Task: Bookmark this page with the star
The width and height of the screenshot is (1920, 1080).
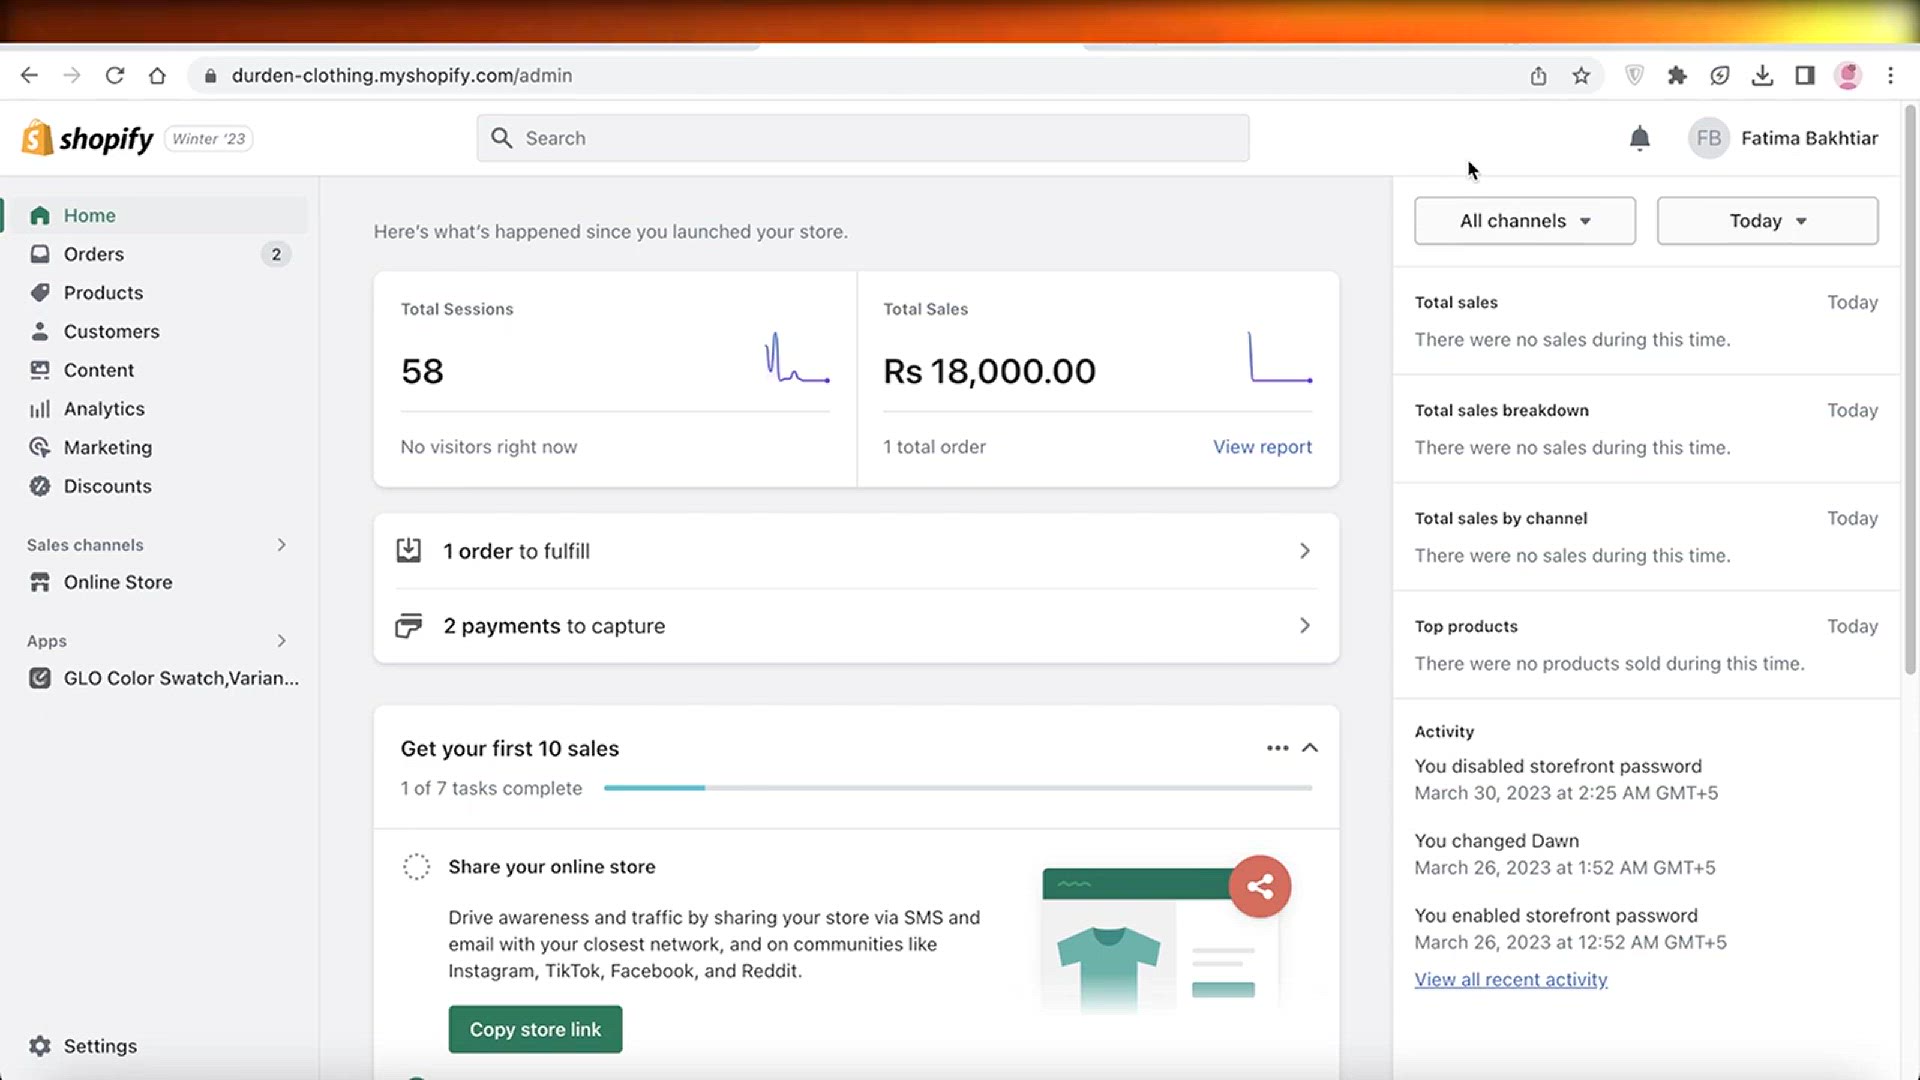Action: point(1581,75)
